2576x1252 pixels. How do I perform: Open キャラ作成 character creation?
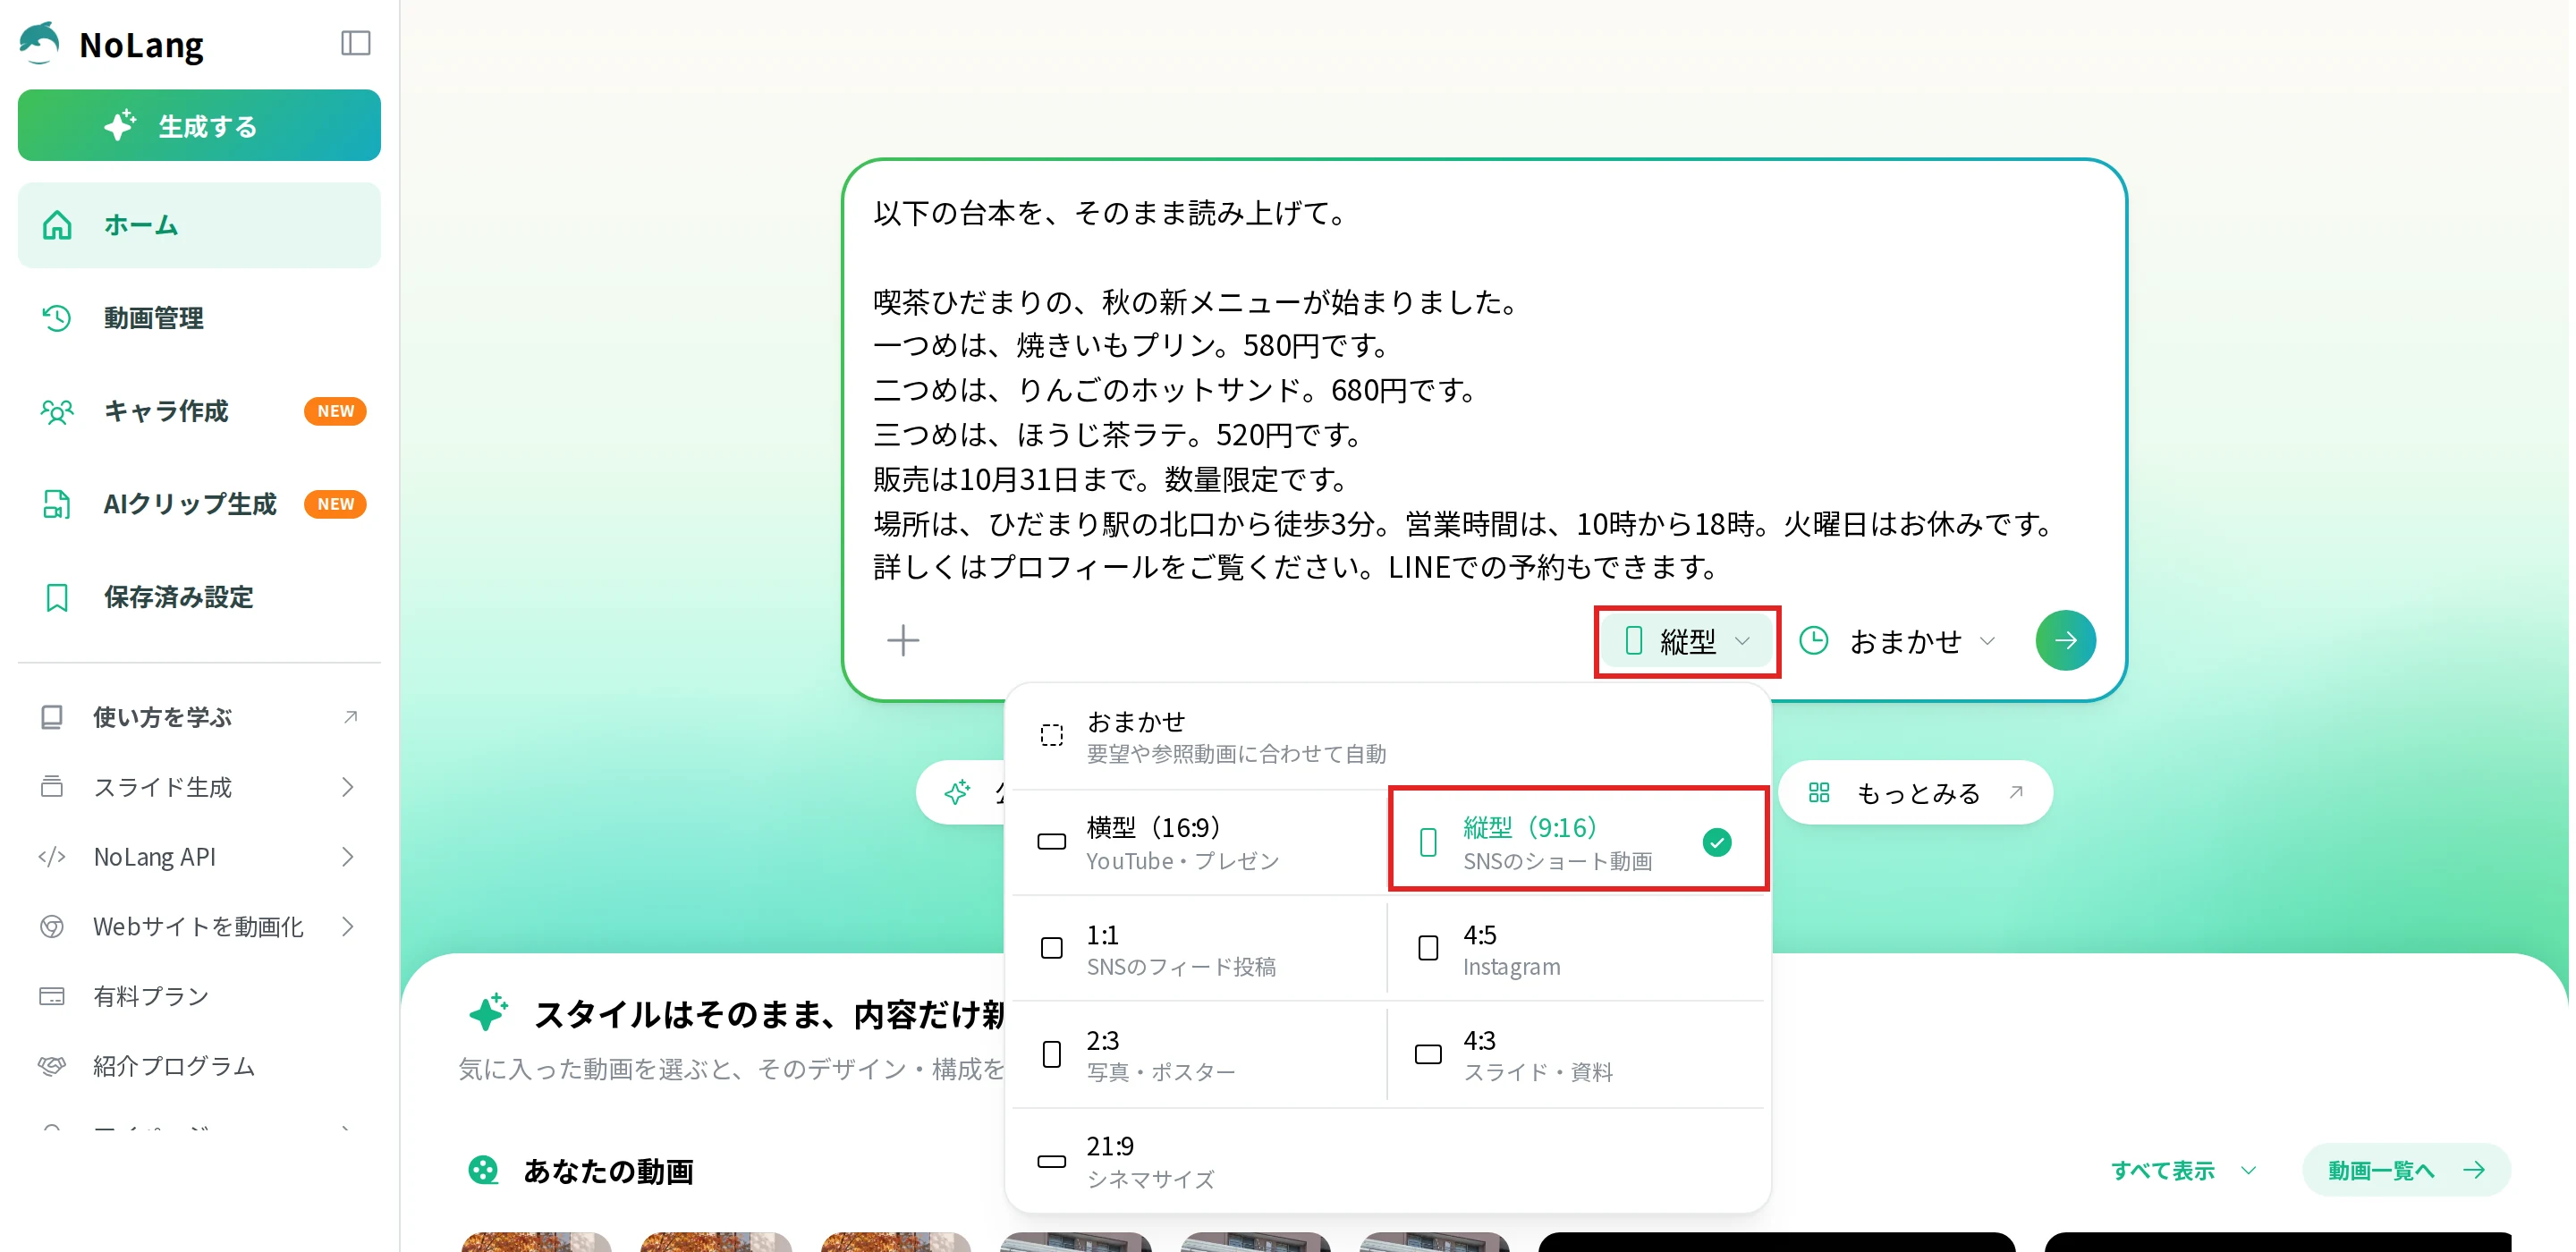(199, 411)
